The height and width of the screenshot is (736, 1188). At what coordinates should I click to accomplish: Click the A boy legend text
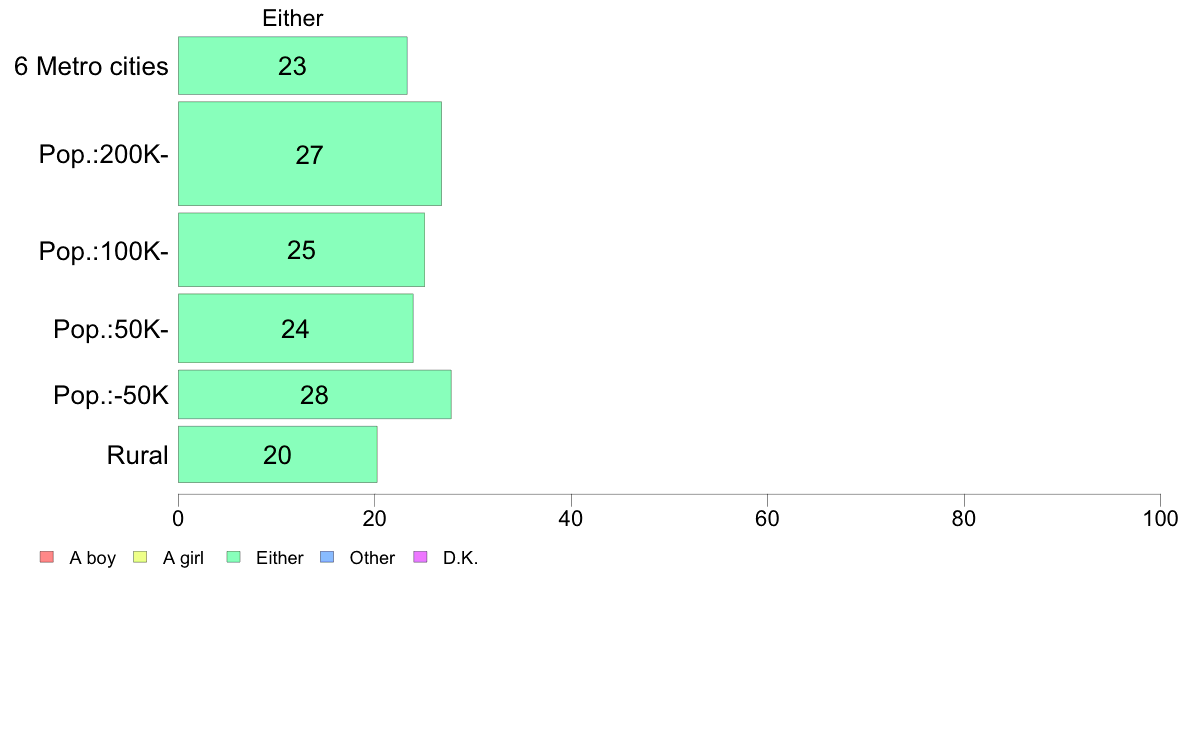(x=92, y=558)
